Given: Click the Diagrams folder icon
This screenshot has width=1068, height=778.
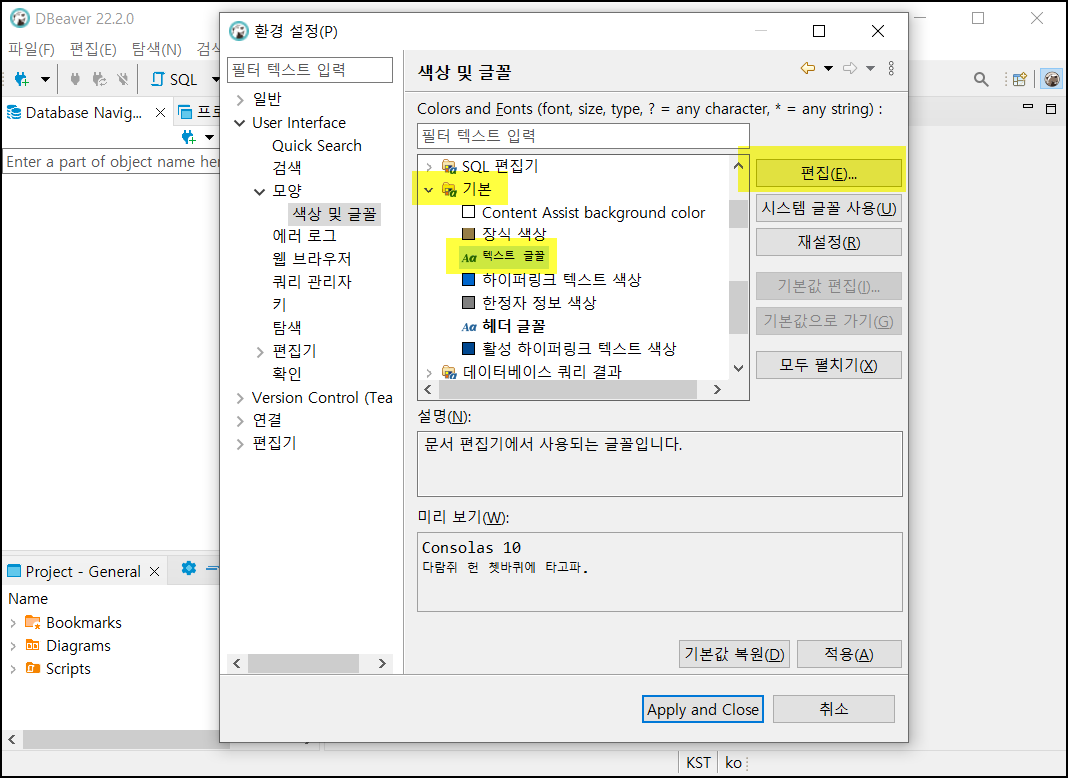Looking at the screenshot, I should (33, 645).
